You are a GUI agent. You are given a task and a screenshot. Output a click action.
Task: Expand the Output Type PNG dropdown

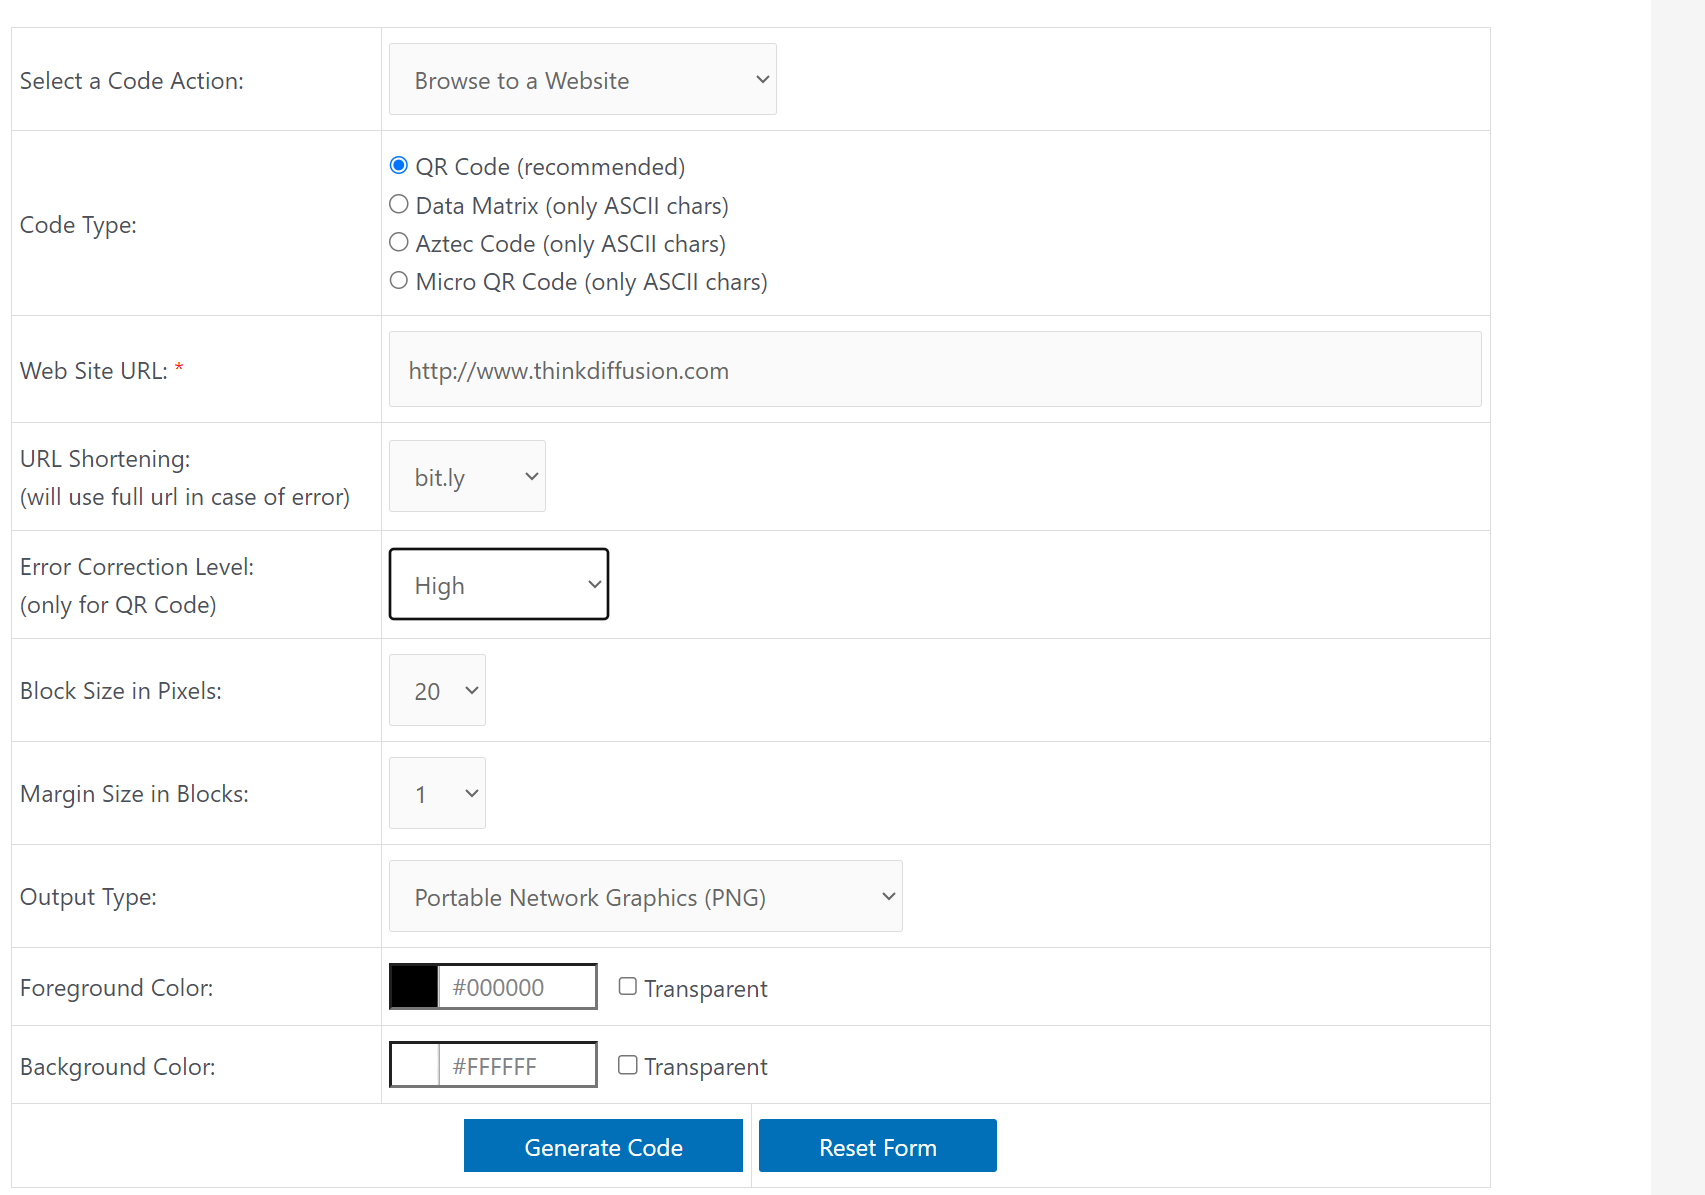[x=645, y=896]
